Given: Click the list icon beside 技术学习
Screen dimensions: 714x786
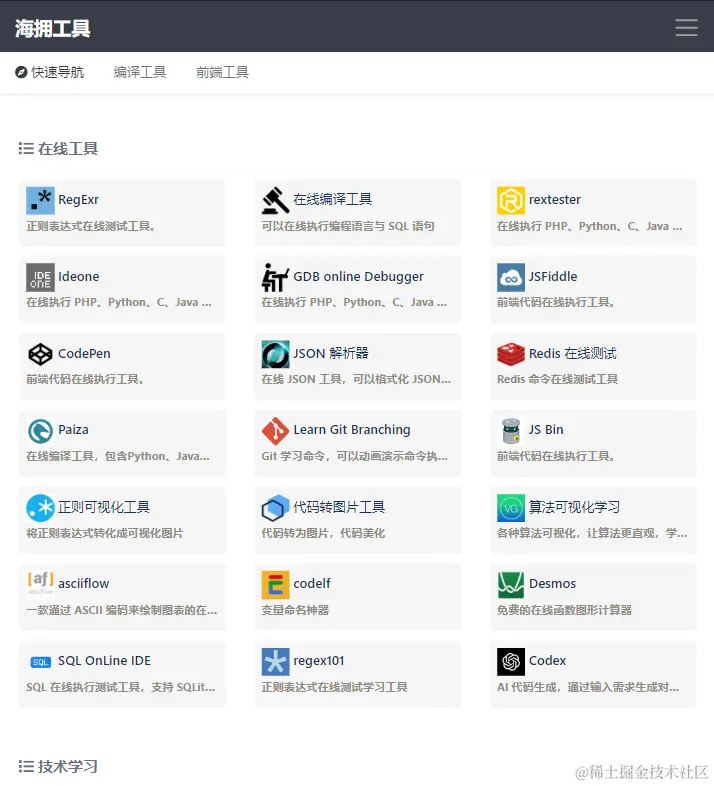Looking at the screenshot, I should (26, 766).
